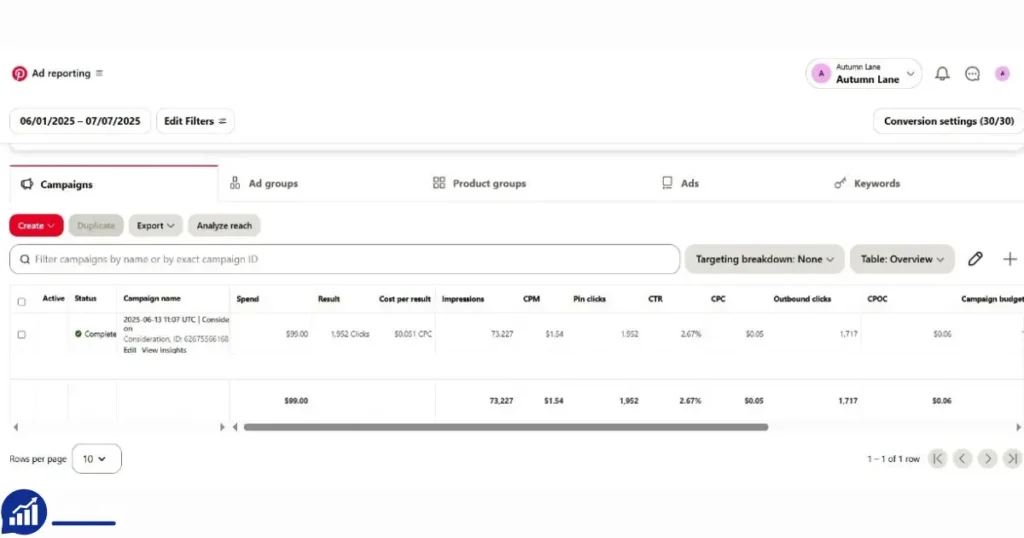Switch to the Keywords tab
This screenshot has height=538, width=1024.
pos(867,183)
